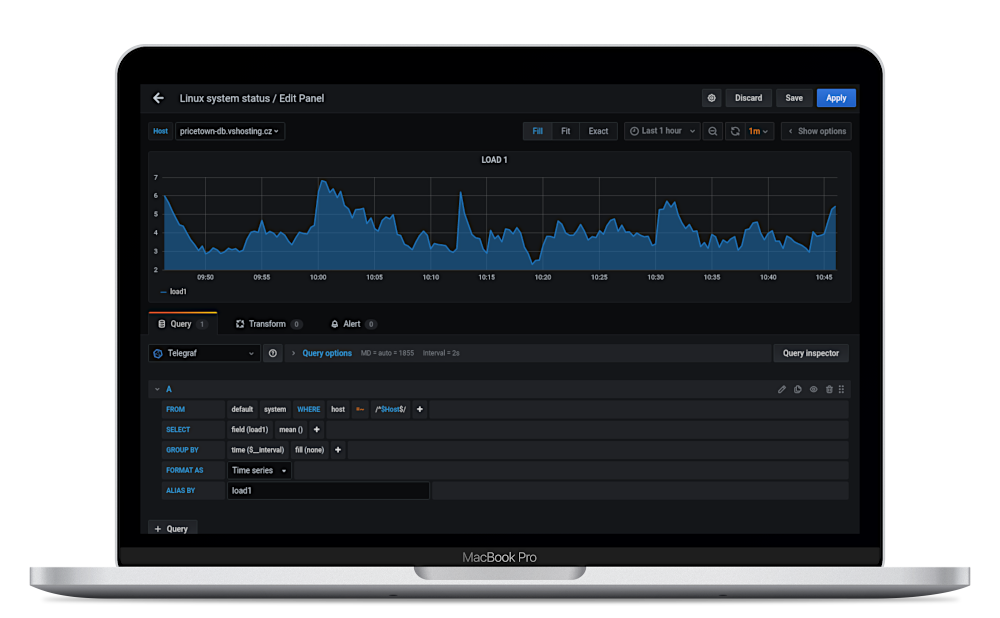Screen dimensions: 1000x618
Task: Add a clause in the GROUP BY row
Action: (x=338, y=450)
